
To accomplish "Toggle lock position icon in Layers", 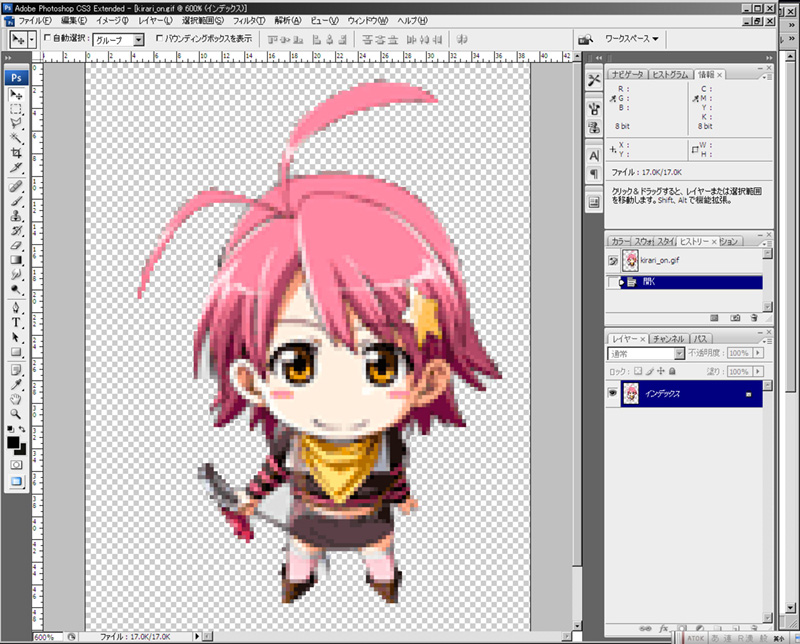I will [661, 371].
